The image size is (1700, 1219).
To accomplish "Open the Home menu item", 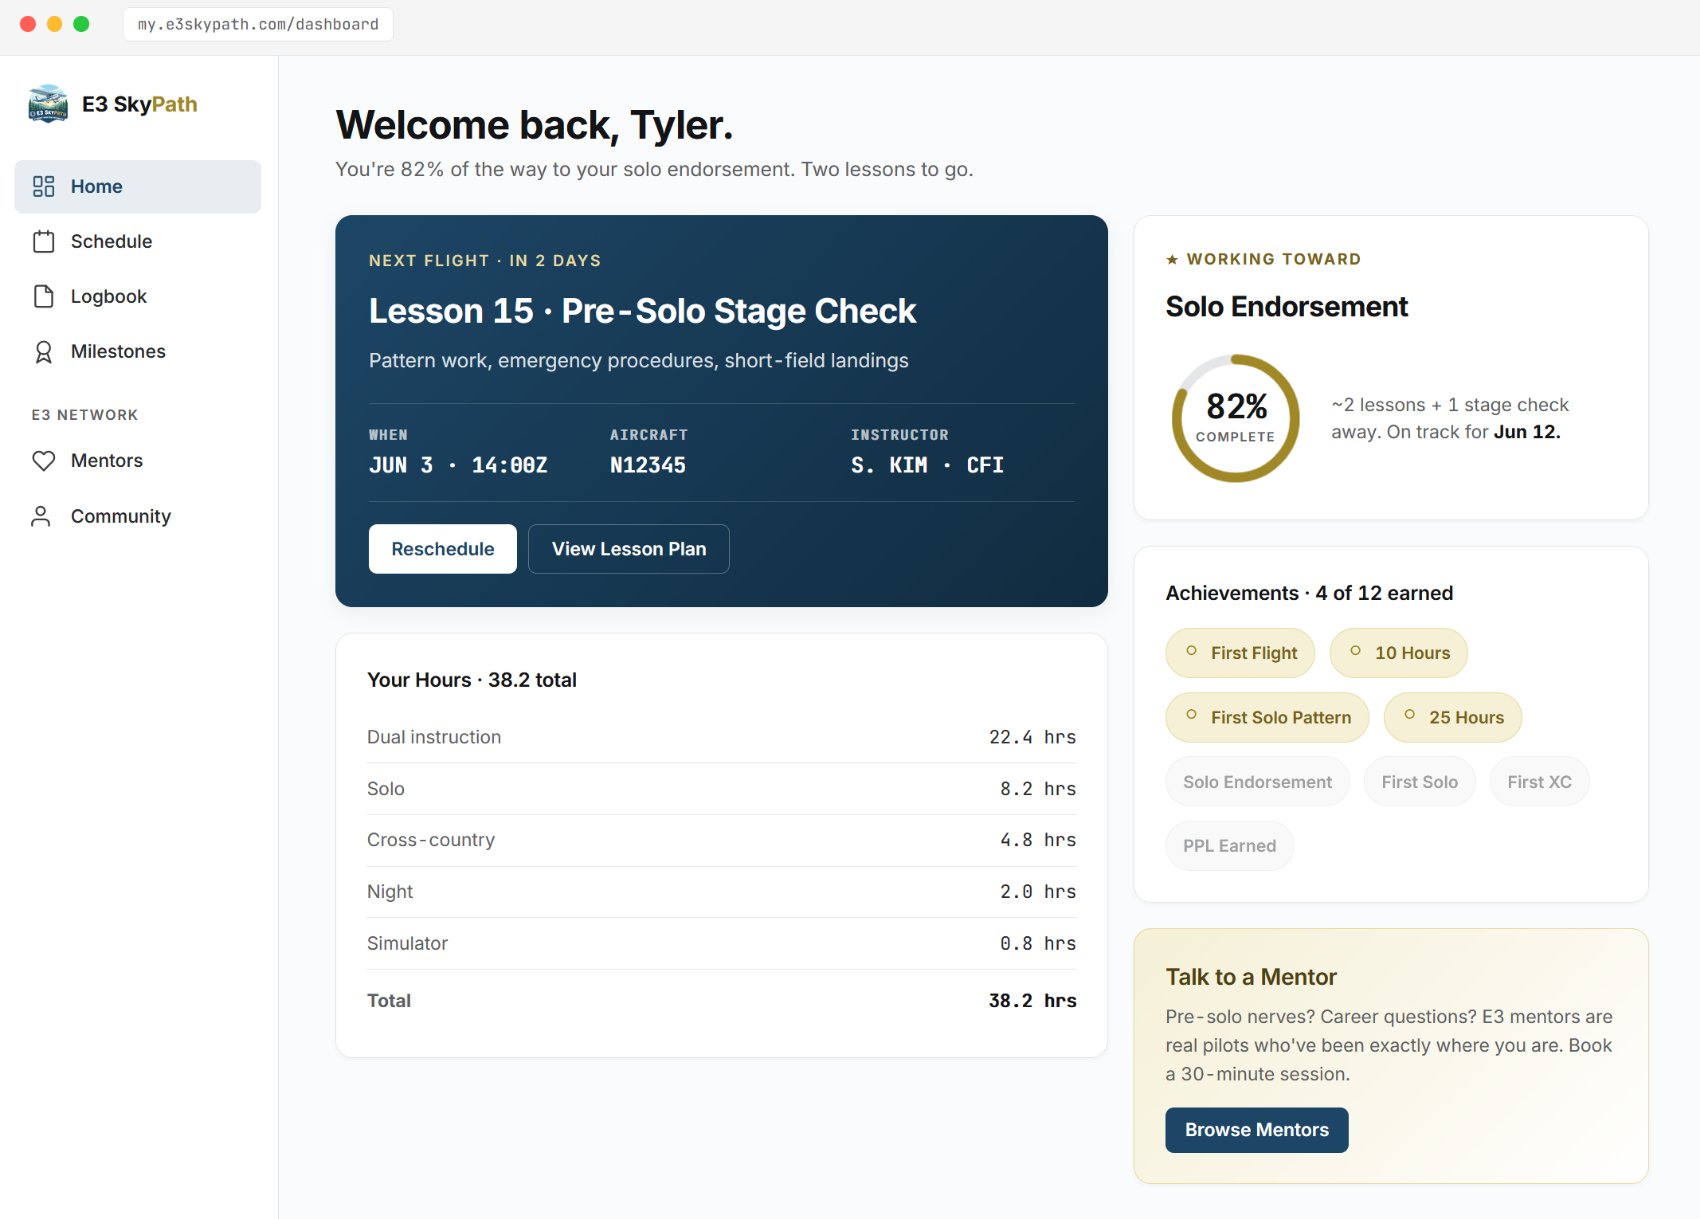I will click(x=138, y=187).
